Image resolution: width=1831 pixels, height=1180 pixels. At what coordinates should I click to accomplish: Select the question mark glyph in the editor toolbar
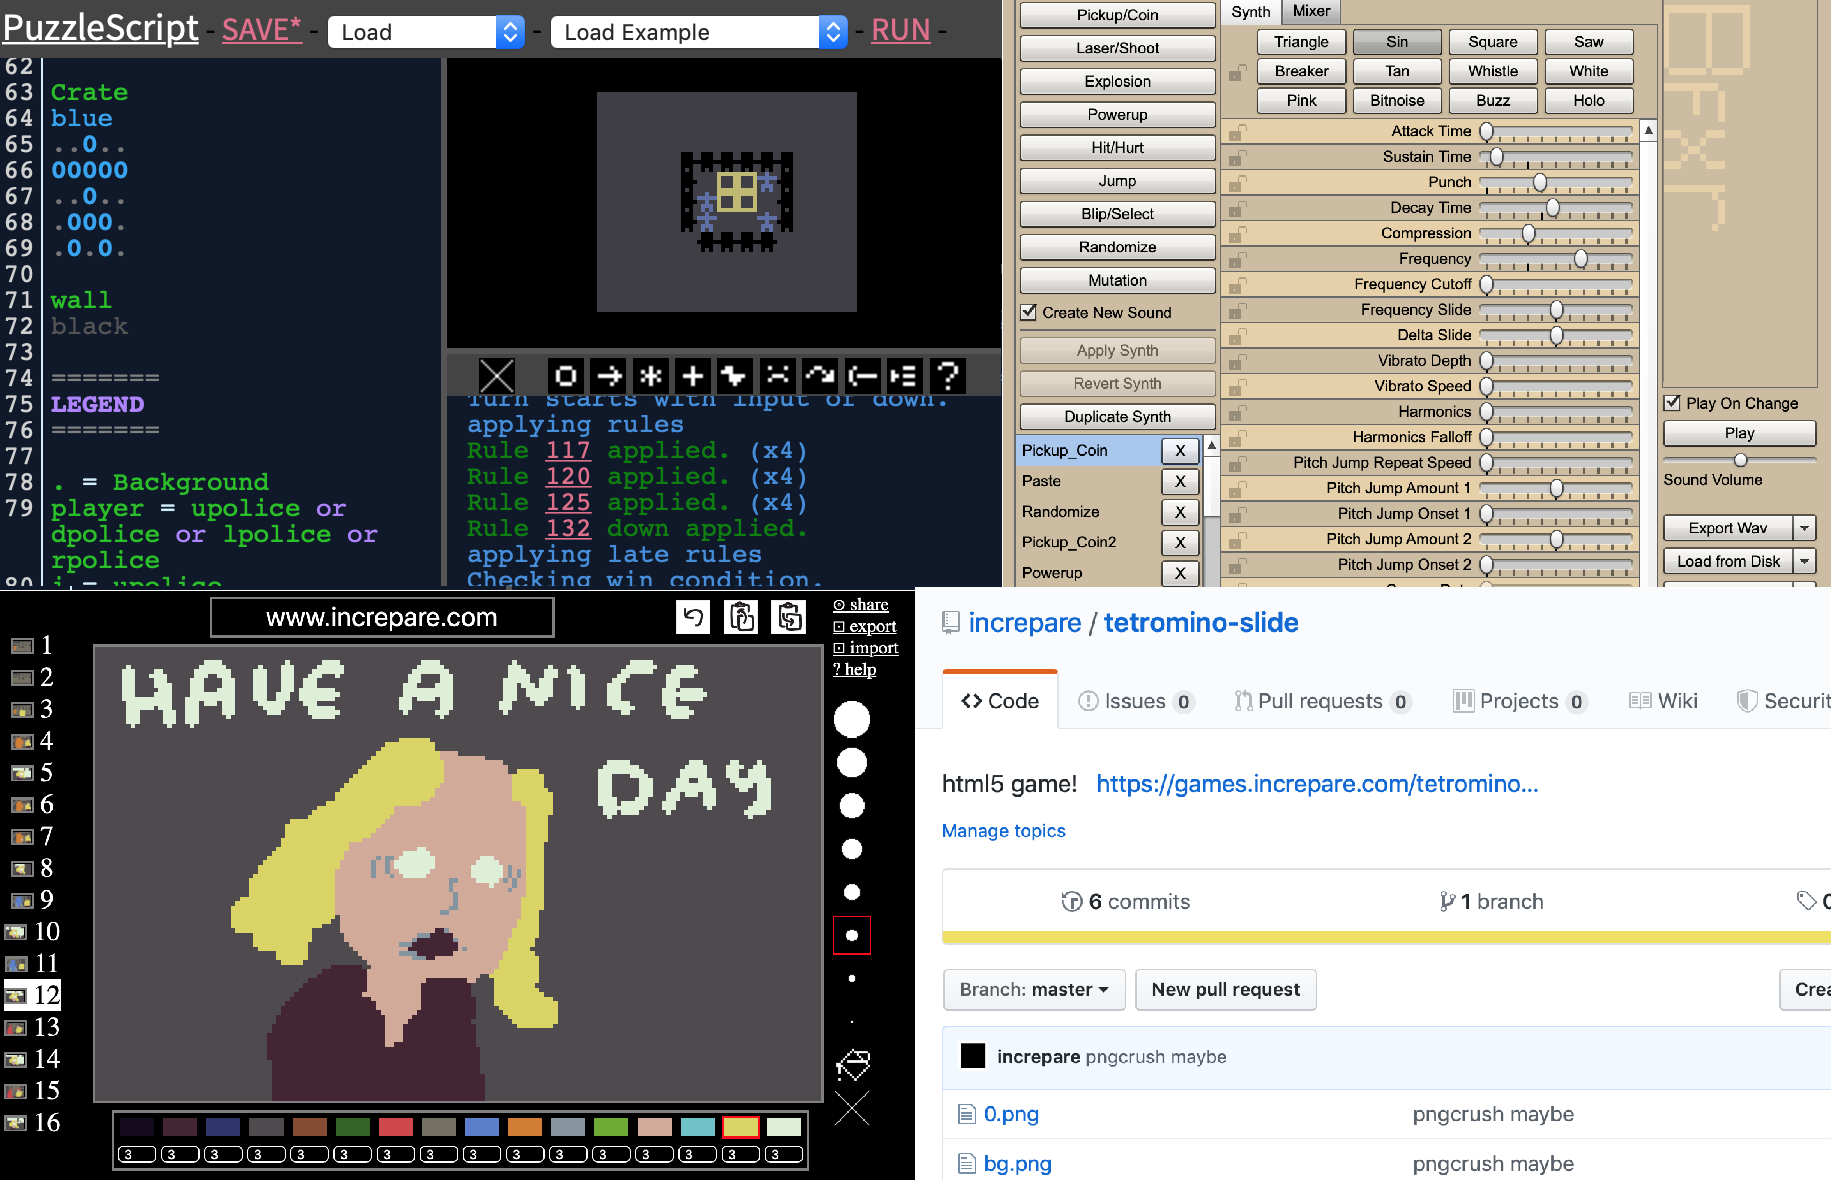(x=947, y=376)
